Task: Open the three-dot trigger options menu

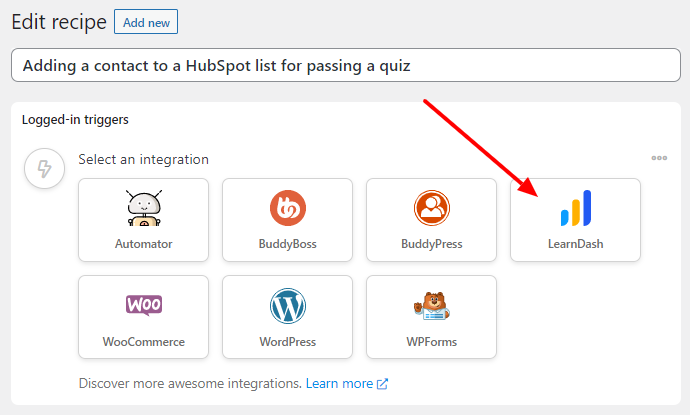Action: click(659, 158)
